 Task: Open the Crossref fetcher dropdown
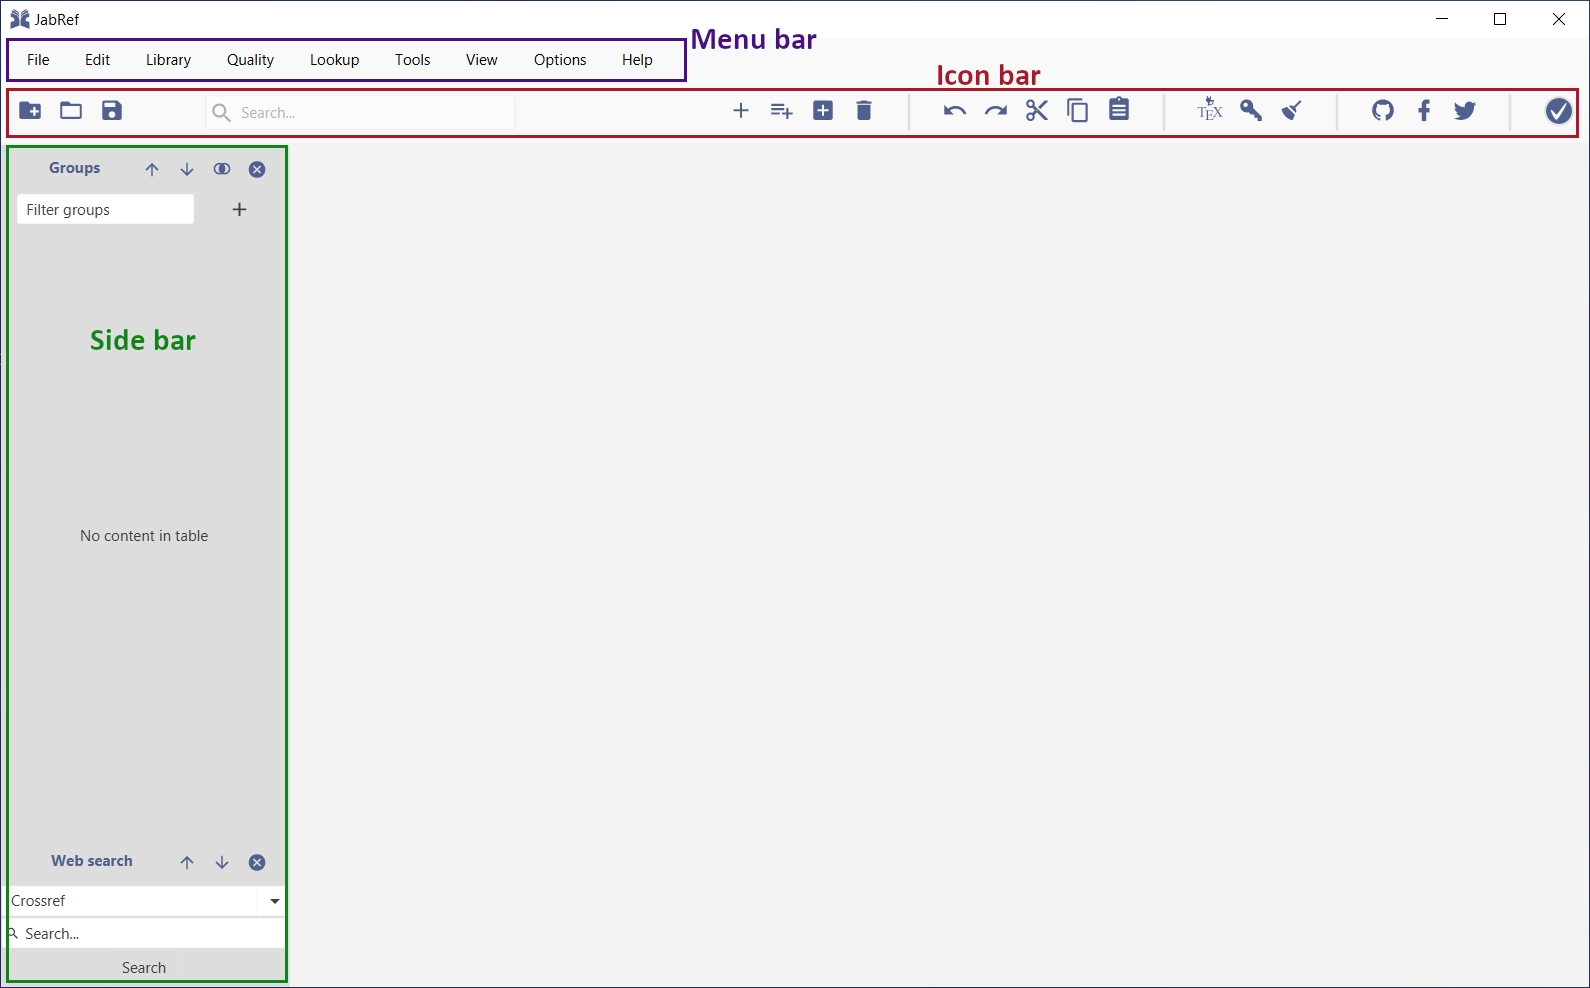(274, 901)
